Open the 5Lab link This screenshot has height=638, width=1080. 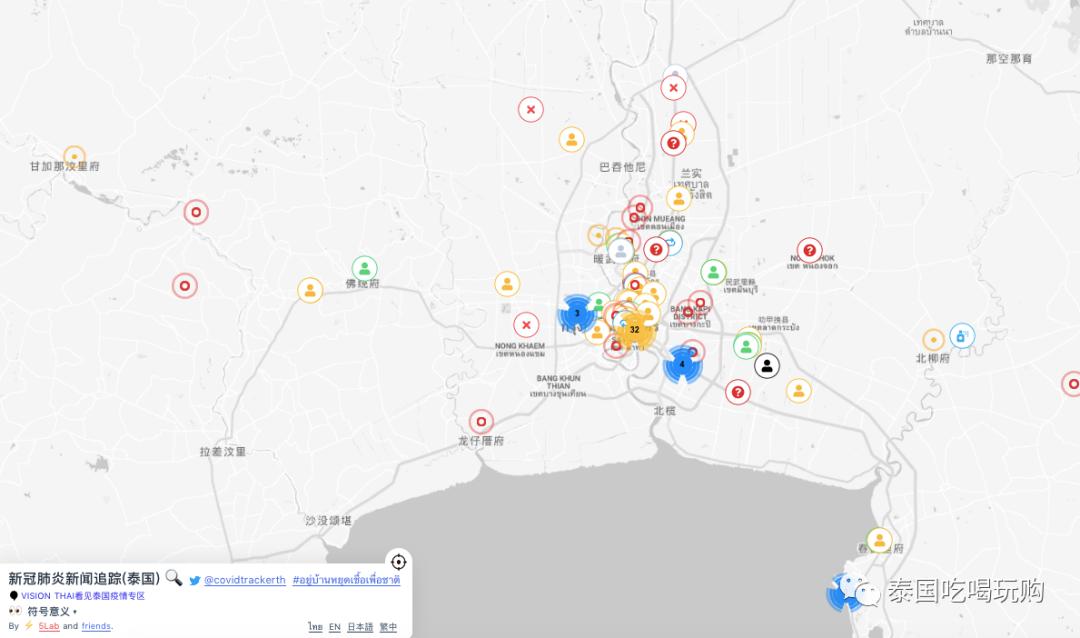point(49,626)
